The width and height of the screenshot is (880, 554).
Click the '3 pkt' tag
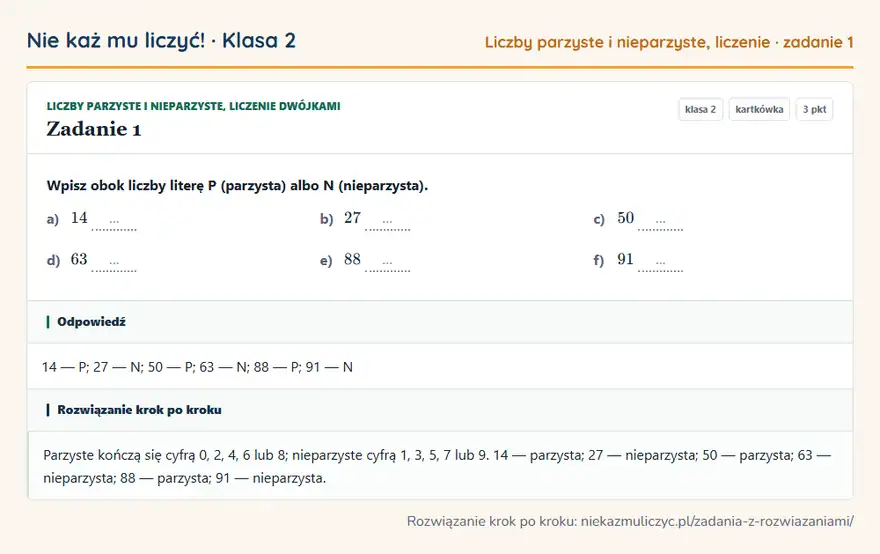(814, 109)
